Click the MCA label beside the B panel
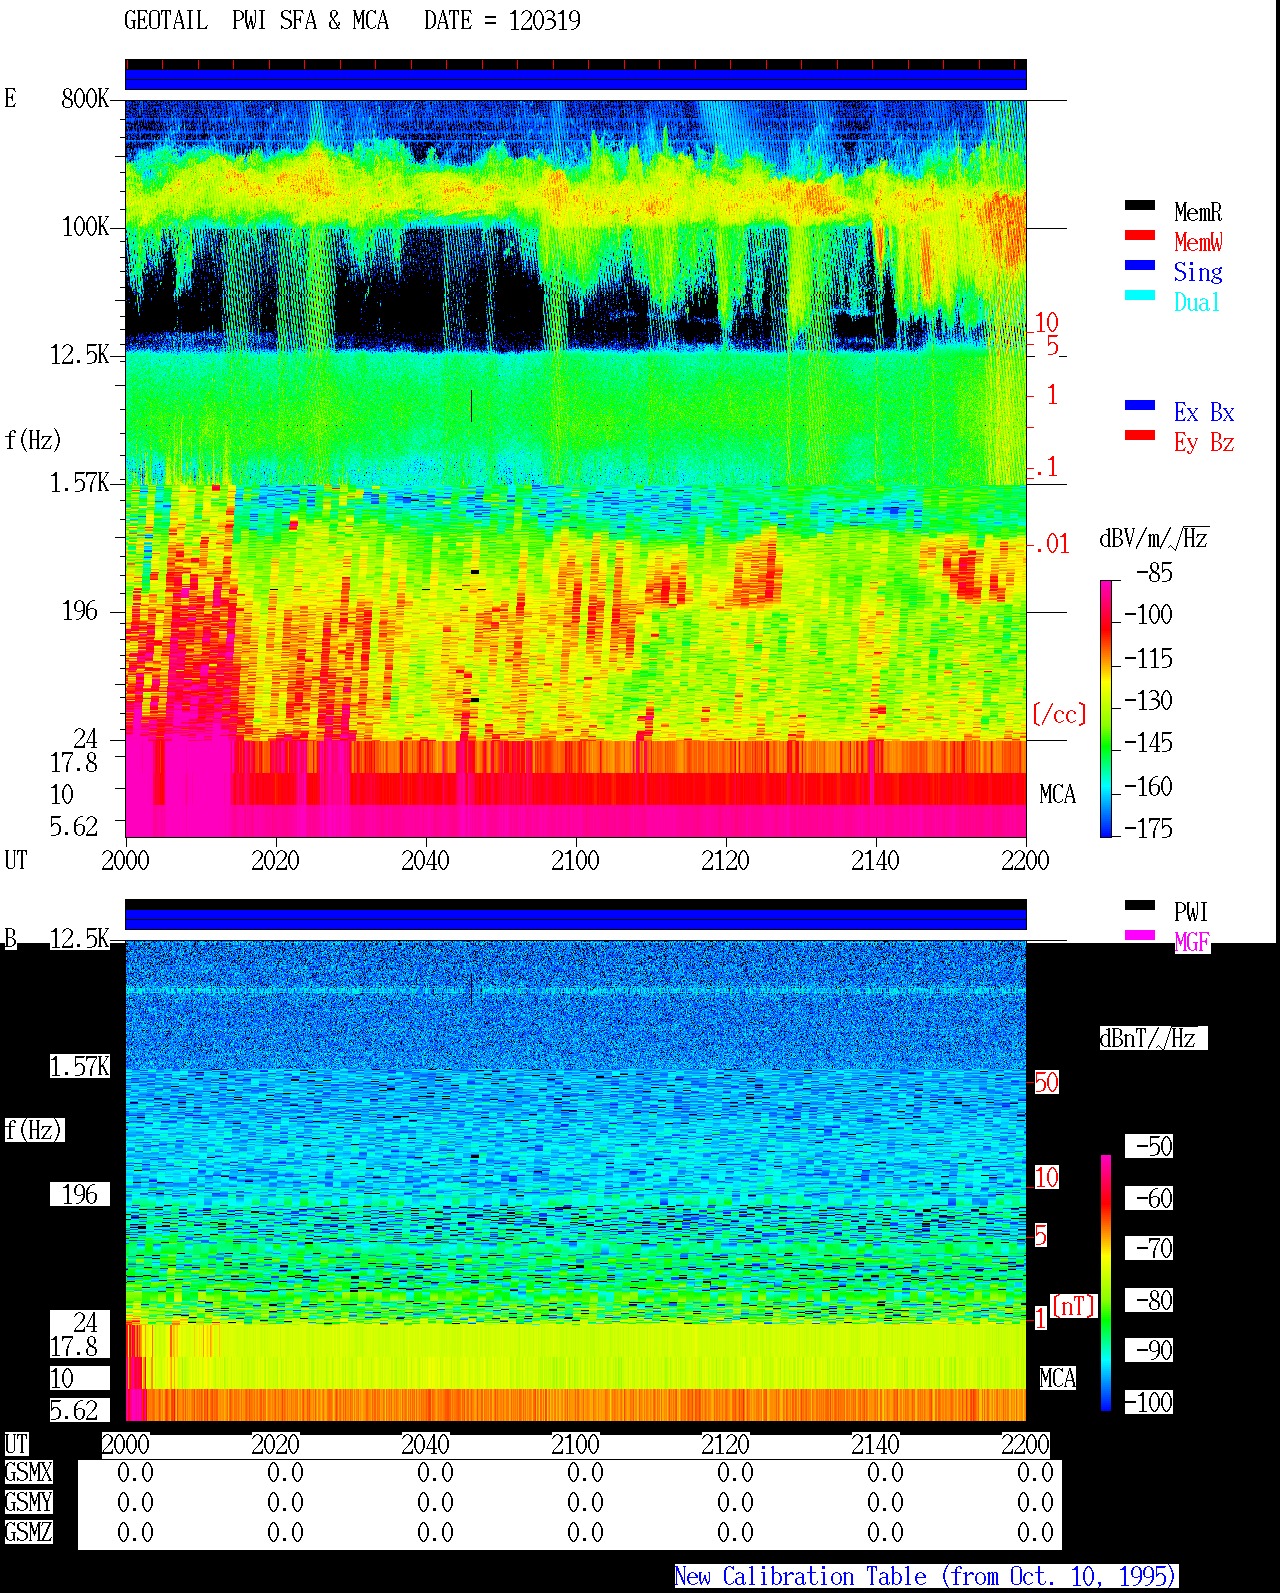 1057,1378
